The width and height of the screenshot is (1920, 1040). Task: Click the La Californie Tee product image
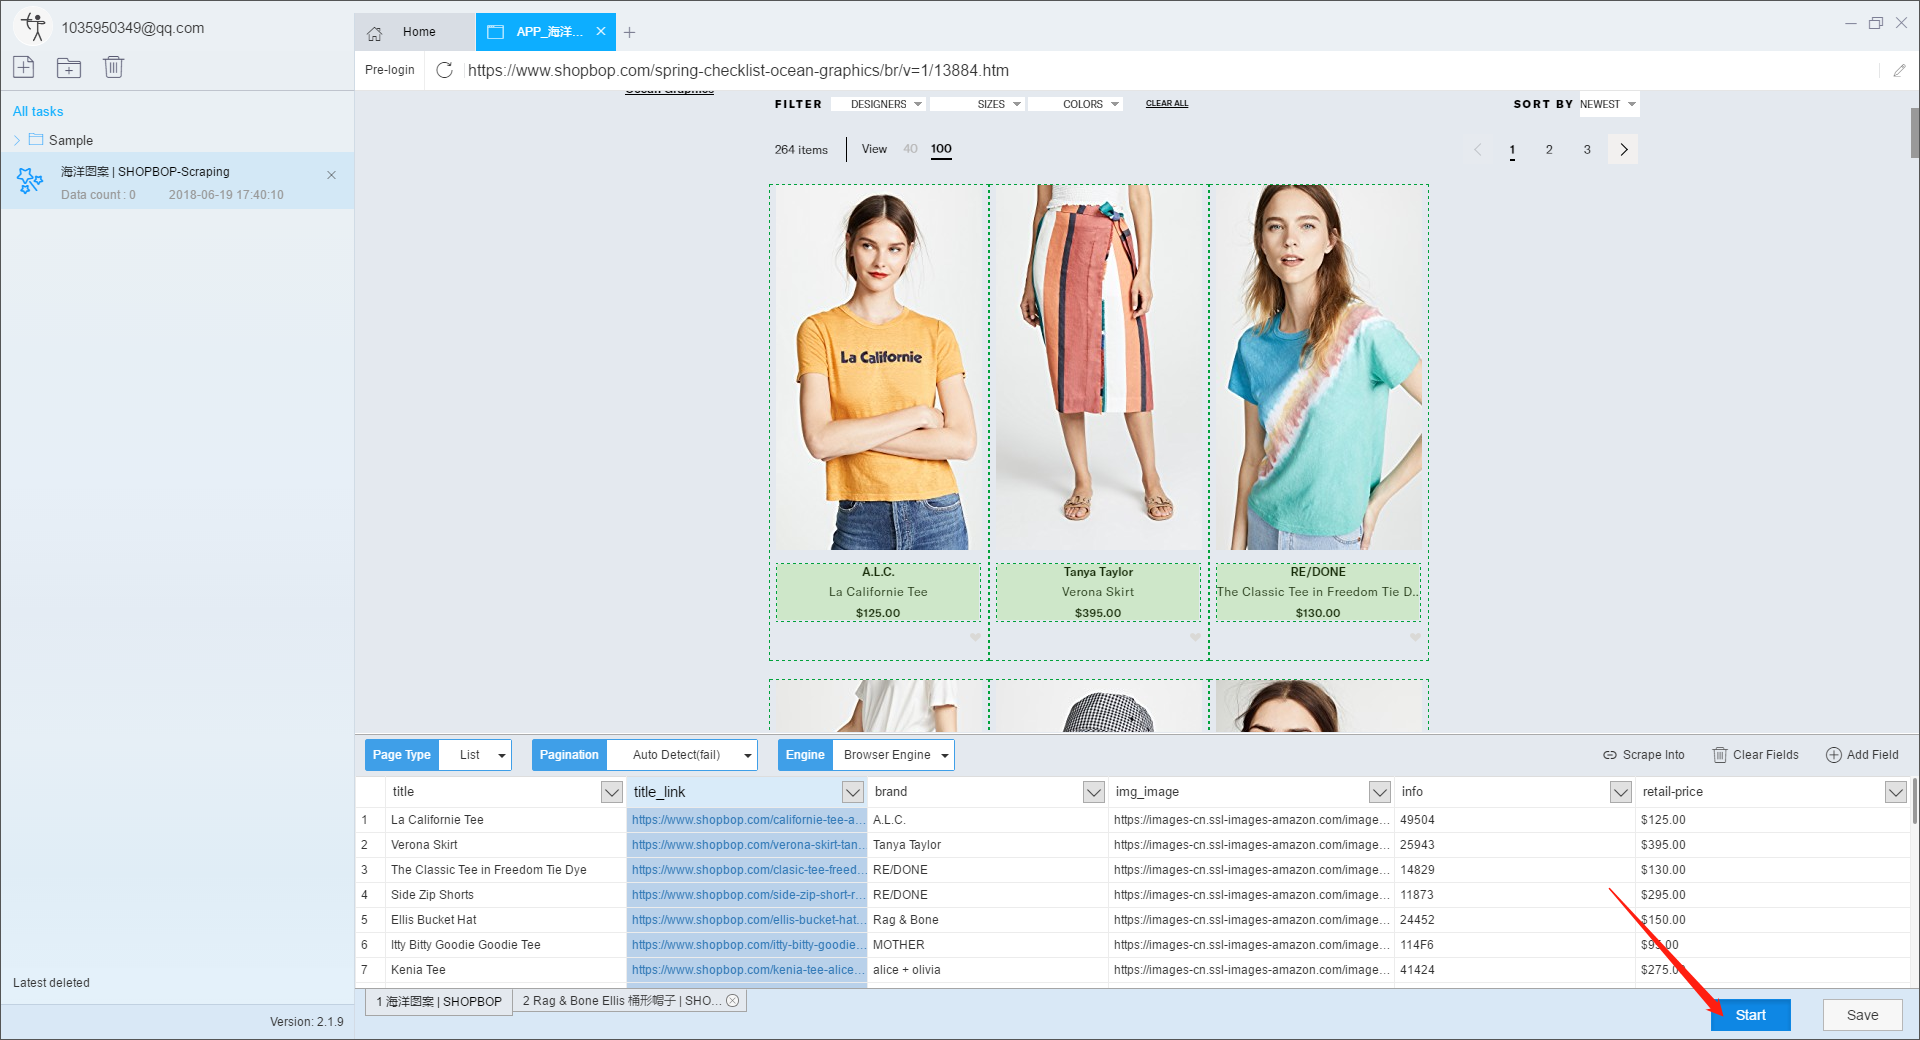point(878,367)
